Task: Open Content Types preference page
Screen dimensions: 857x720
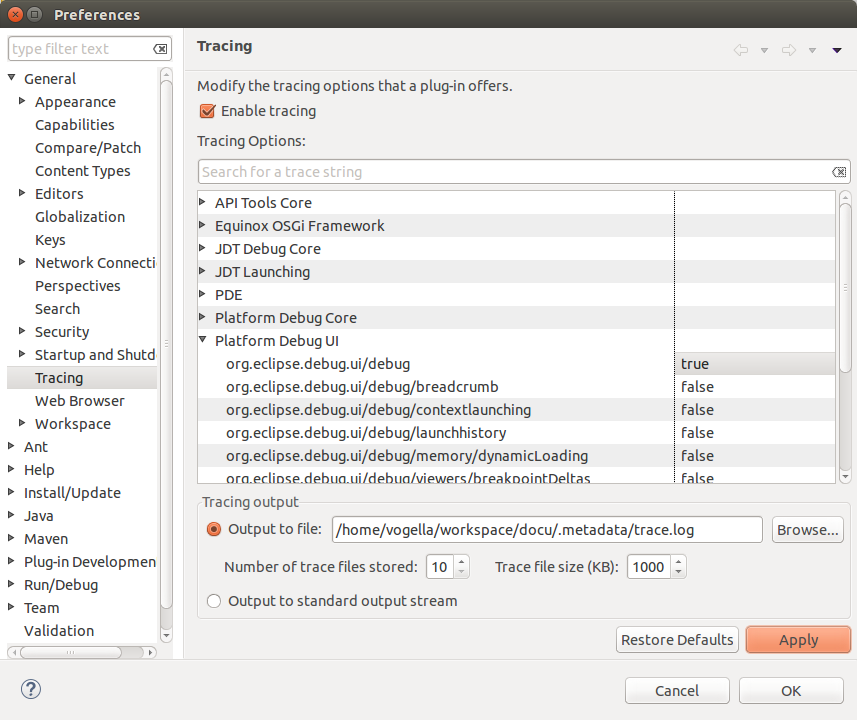Action: pos(83,171)
